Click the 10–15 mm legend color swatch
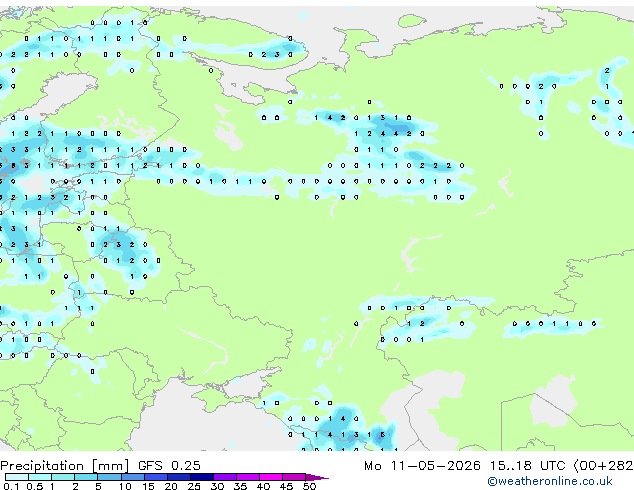This screenshot has height=490, width=634. (x=133, y=477)
